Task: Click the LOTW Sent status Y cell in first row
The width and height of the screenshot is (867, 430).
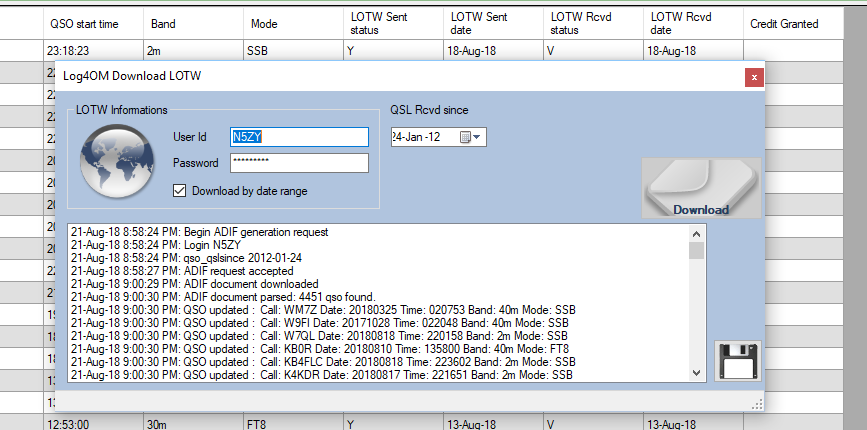Action: click(394, 51)
